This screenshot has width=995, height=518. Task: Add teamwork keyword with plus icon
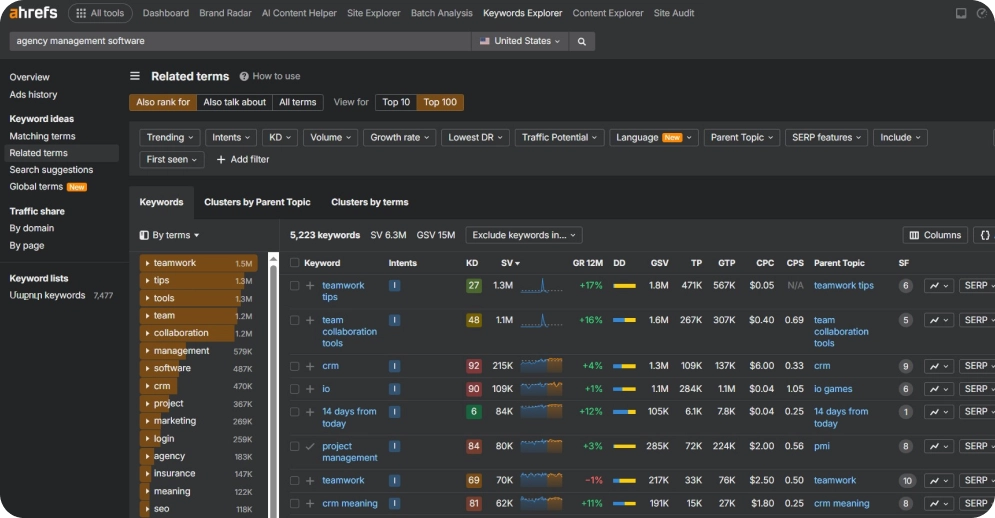point(310,481)
